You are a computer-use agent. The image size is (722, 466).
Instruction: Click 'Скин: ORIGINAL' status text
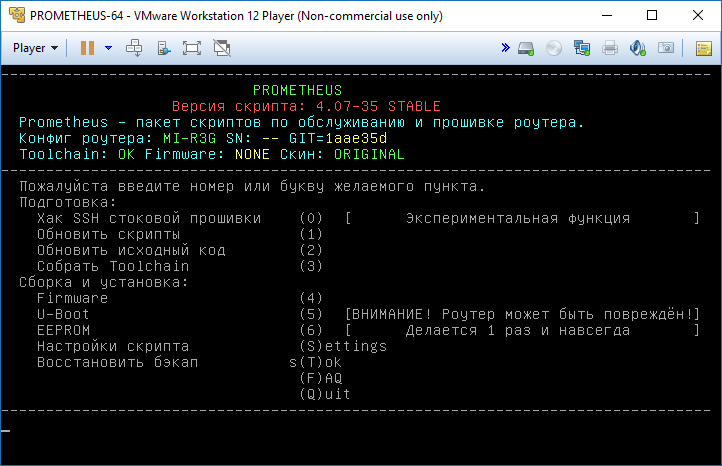[342, 154]
